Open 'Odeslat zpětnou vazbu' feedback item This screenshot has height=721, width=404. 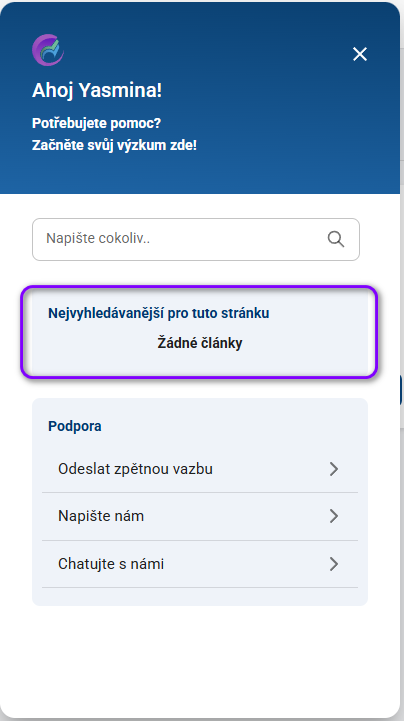pos(199,469)
